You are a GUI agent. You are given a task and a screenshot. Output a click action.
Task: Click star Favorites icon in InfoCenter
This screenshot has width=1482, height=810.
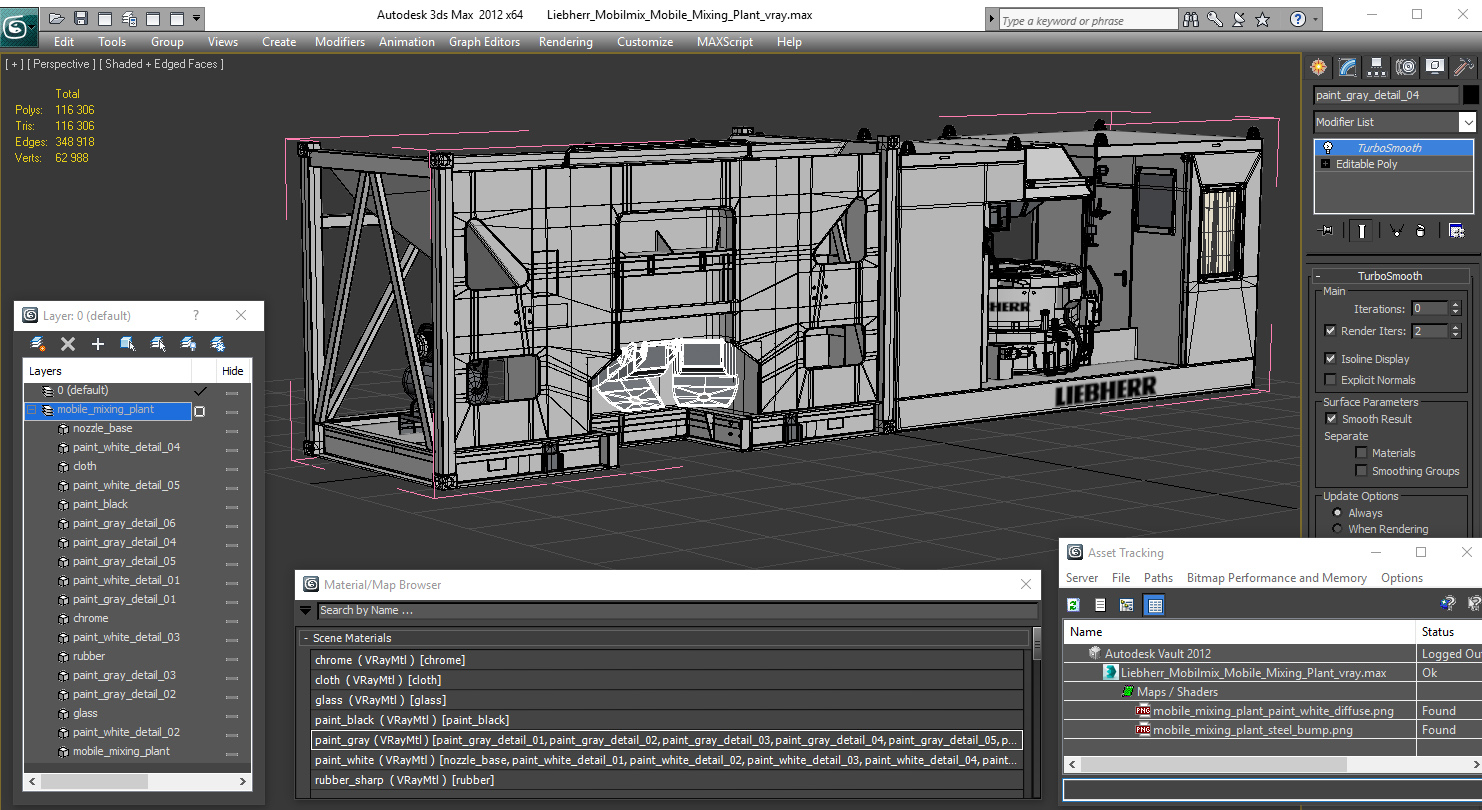pyautogui.click(x=1263, y=19)
